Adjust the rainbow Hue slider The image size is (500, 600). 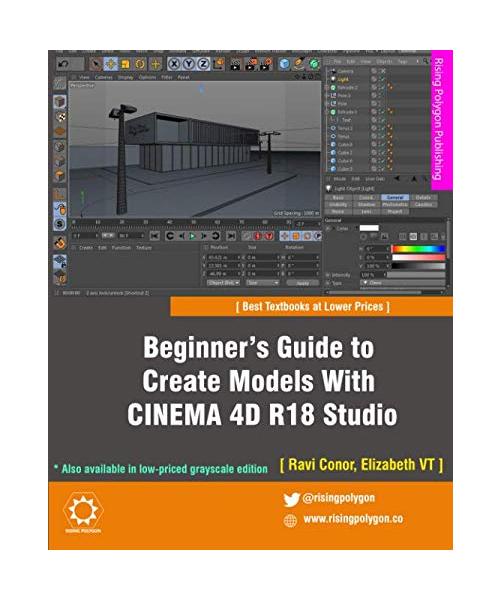tap(419, 249)
